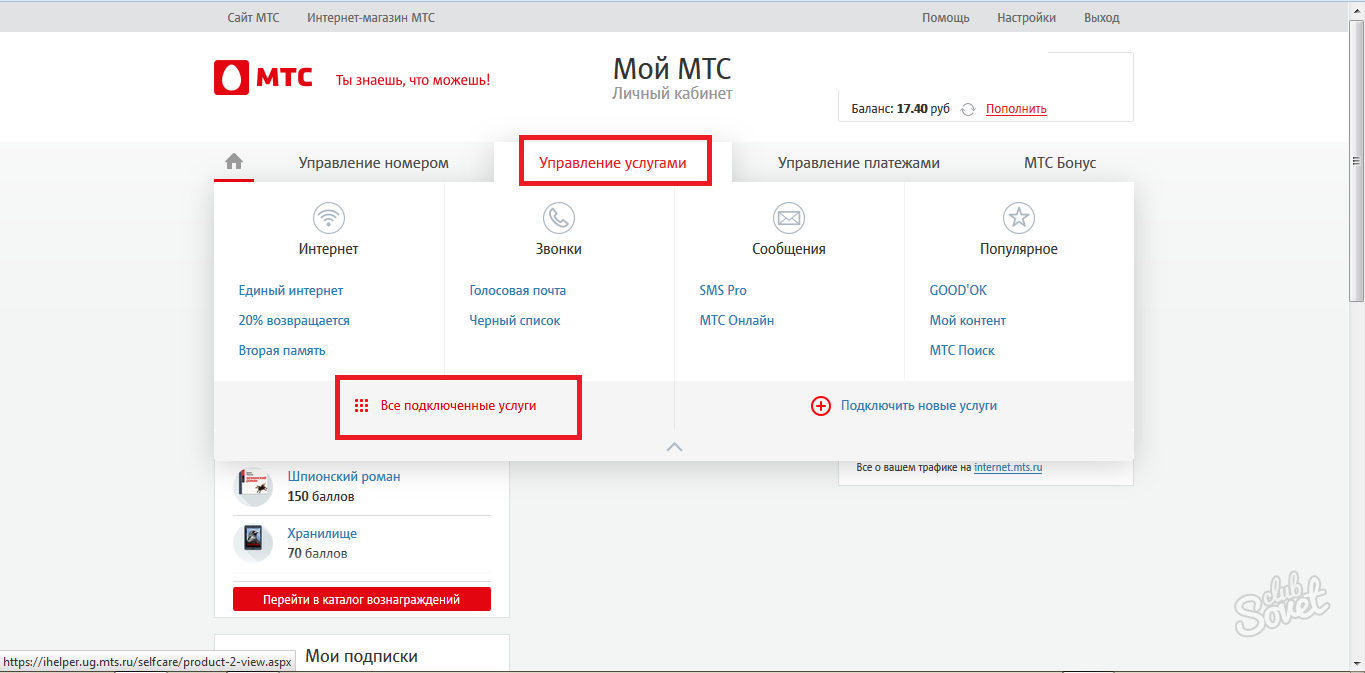1365x673 pixels.
Task: Open the МТС Бонус tab
Action: pyautogui.click(x=1060, y=163)
